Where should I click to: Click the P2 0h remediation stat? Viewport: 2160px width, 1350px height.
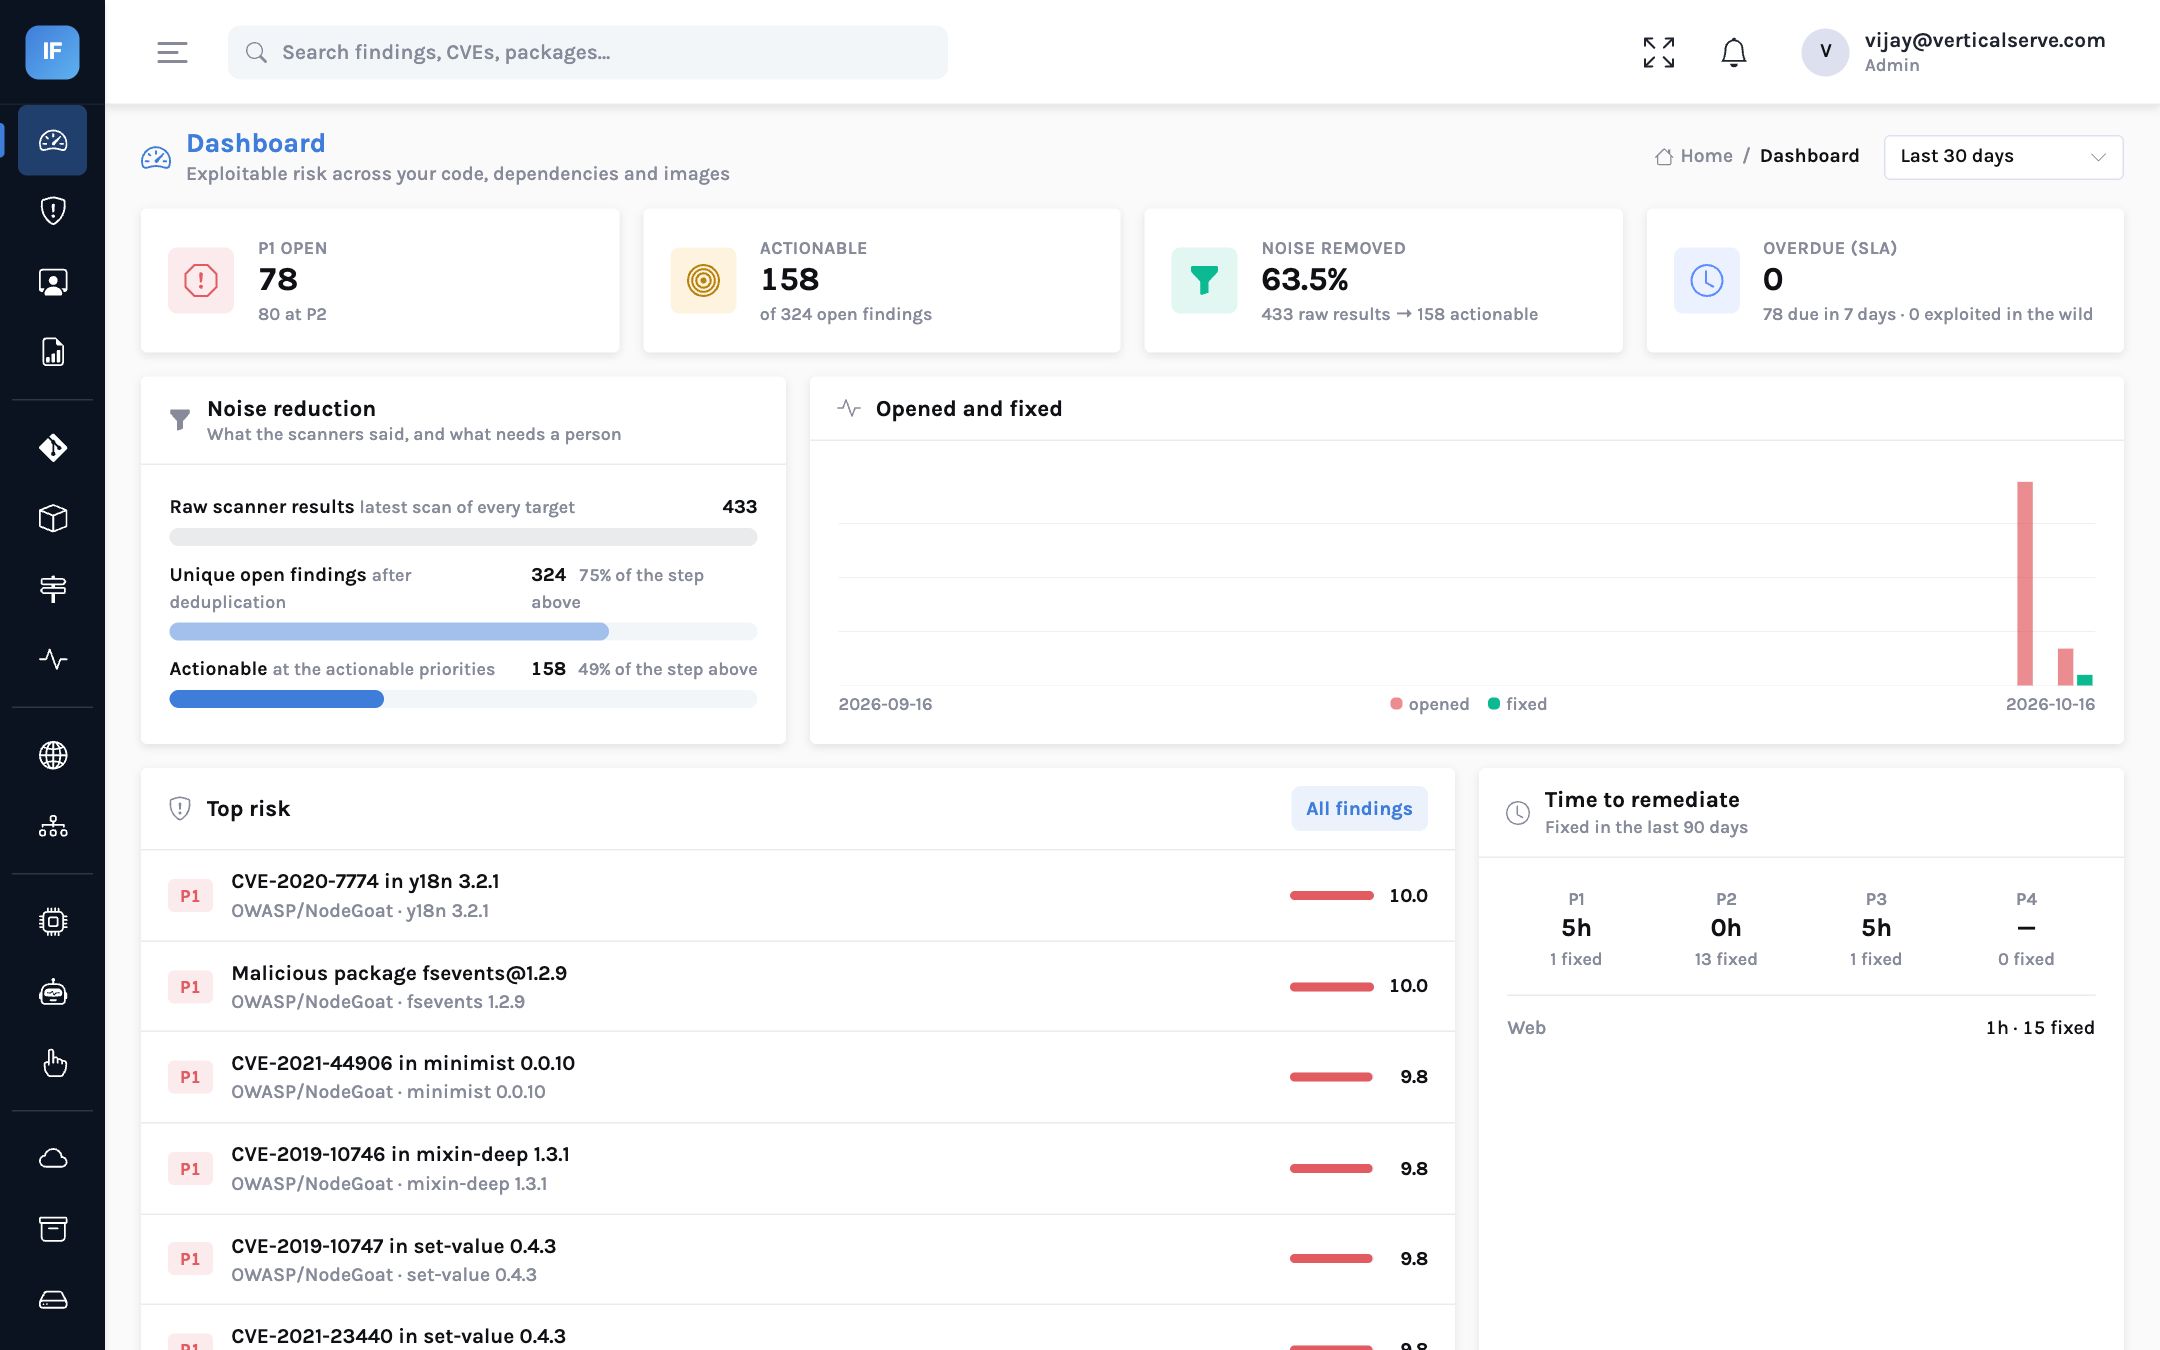pyautogui.click(x=1726, y=929)
